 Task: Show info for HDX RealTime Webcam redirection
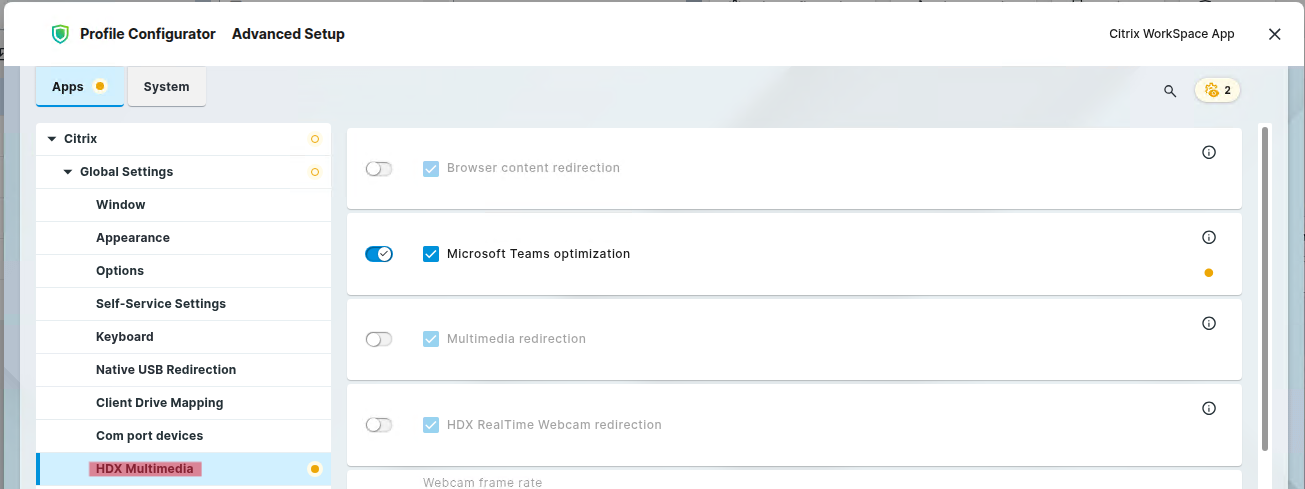pos(1208,408)
